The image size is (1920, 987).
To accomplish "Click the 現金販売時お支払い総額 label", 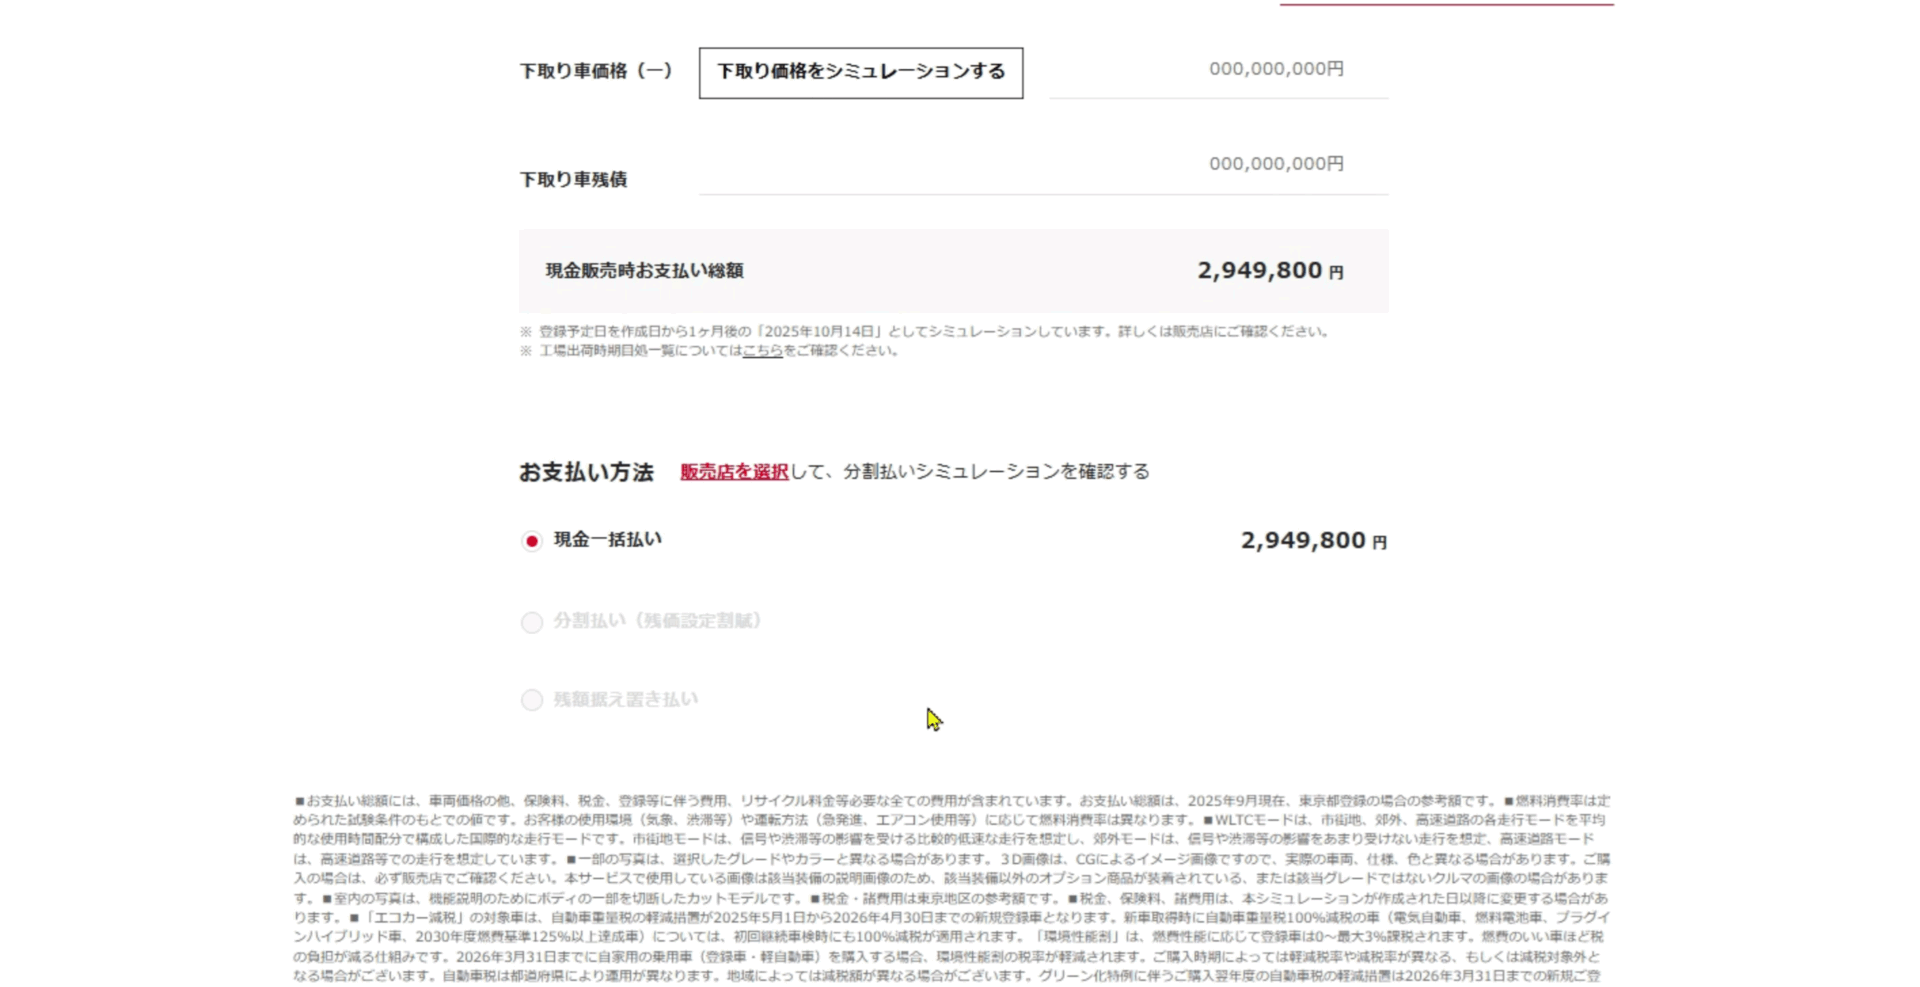I will tap(644, 271).
